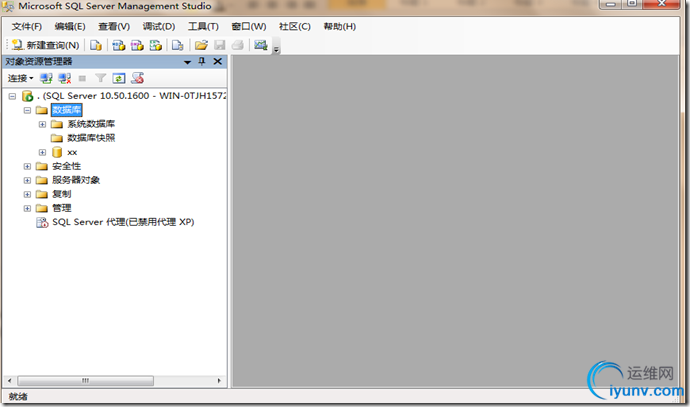Click the Analysis Services DMX Query icon
Screen dimensions: 690x407
(137, 45)
